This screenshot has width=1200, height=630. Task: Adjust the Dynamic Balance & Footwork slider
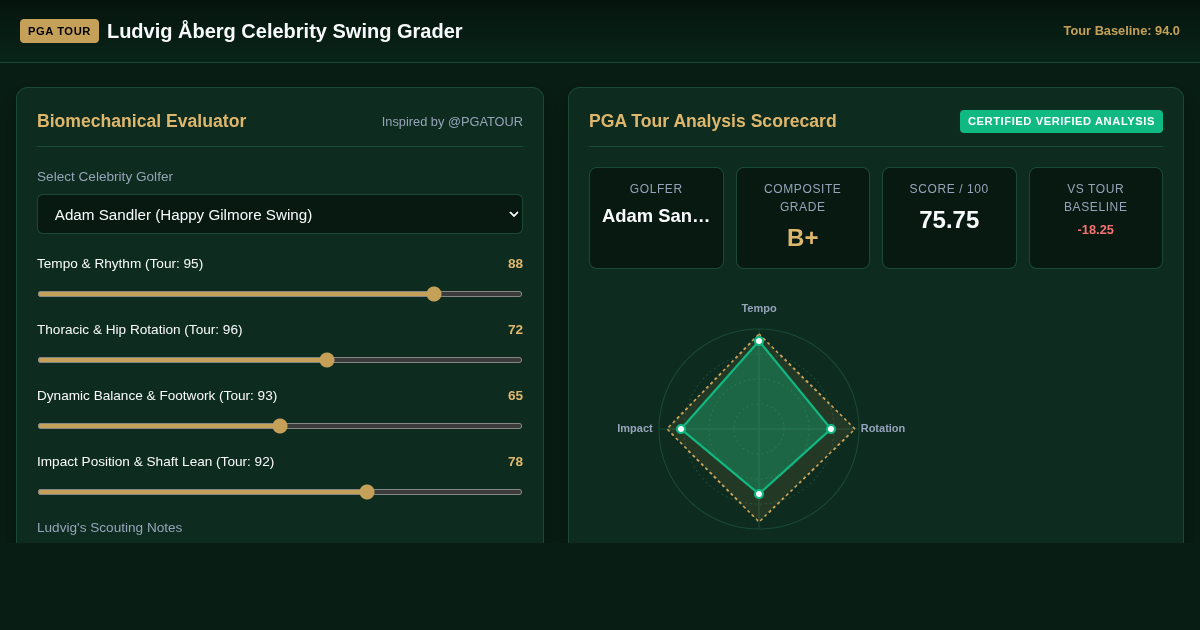click(280, 426)
